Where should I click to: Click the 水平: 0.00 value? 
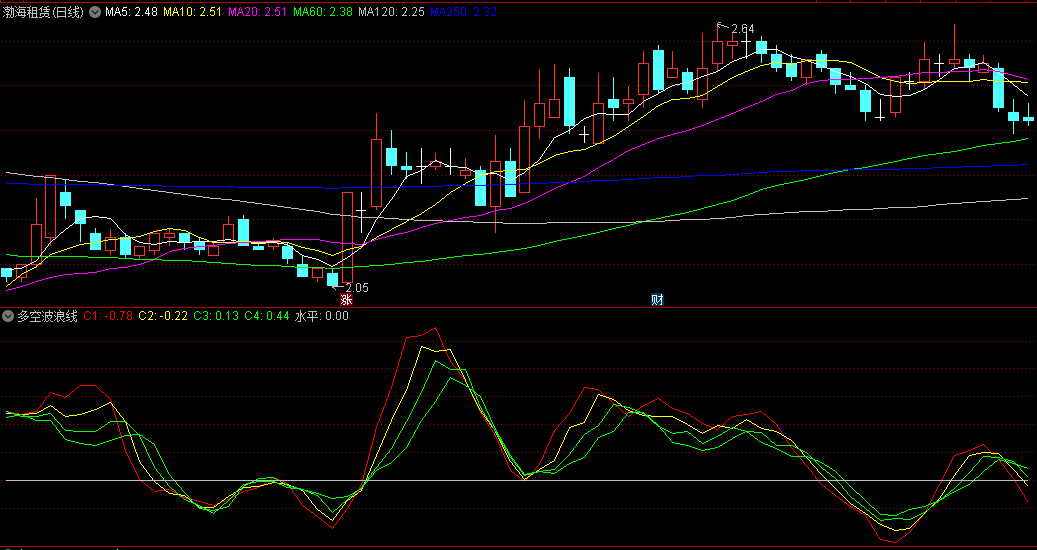pos(321,316)
